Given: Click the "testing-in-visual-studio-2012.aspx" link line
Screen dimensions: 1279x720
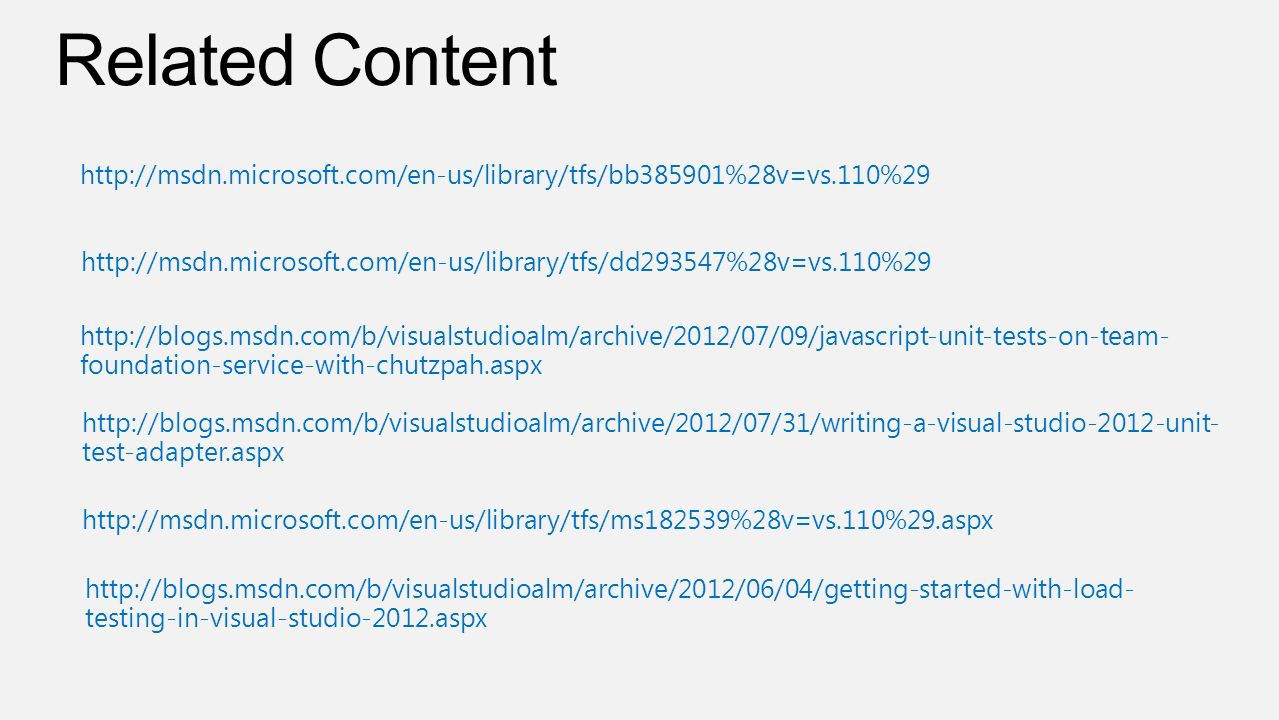Looking at the screenshot, I should tap(287, 618).
